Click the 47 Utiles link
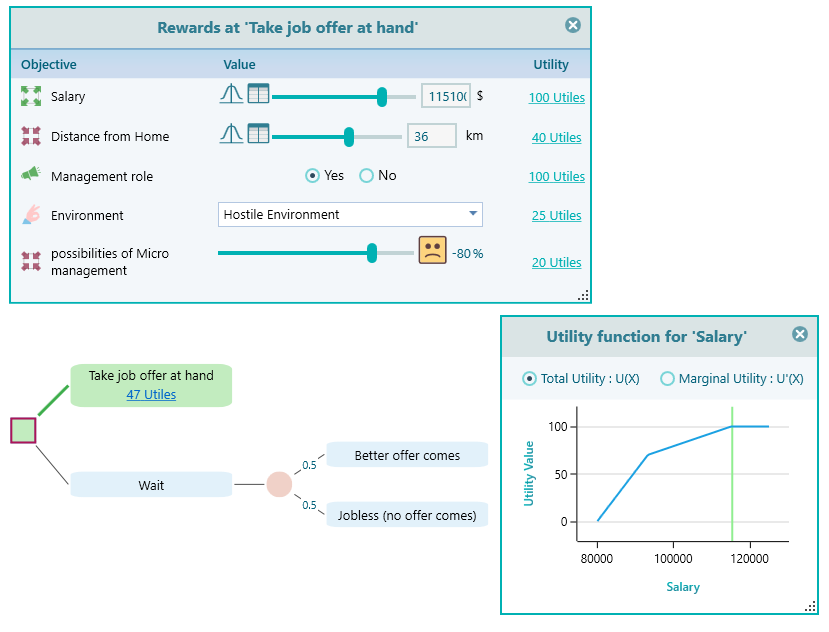Screen dimensions: 829x632 (x=151, y=394)
